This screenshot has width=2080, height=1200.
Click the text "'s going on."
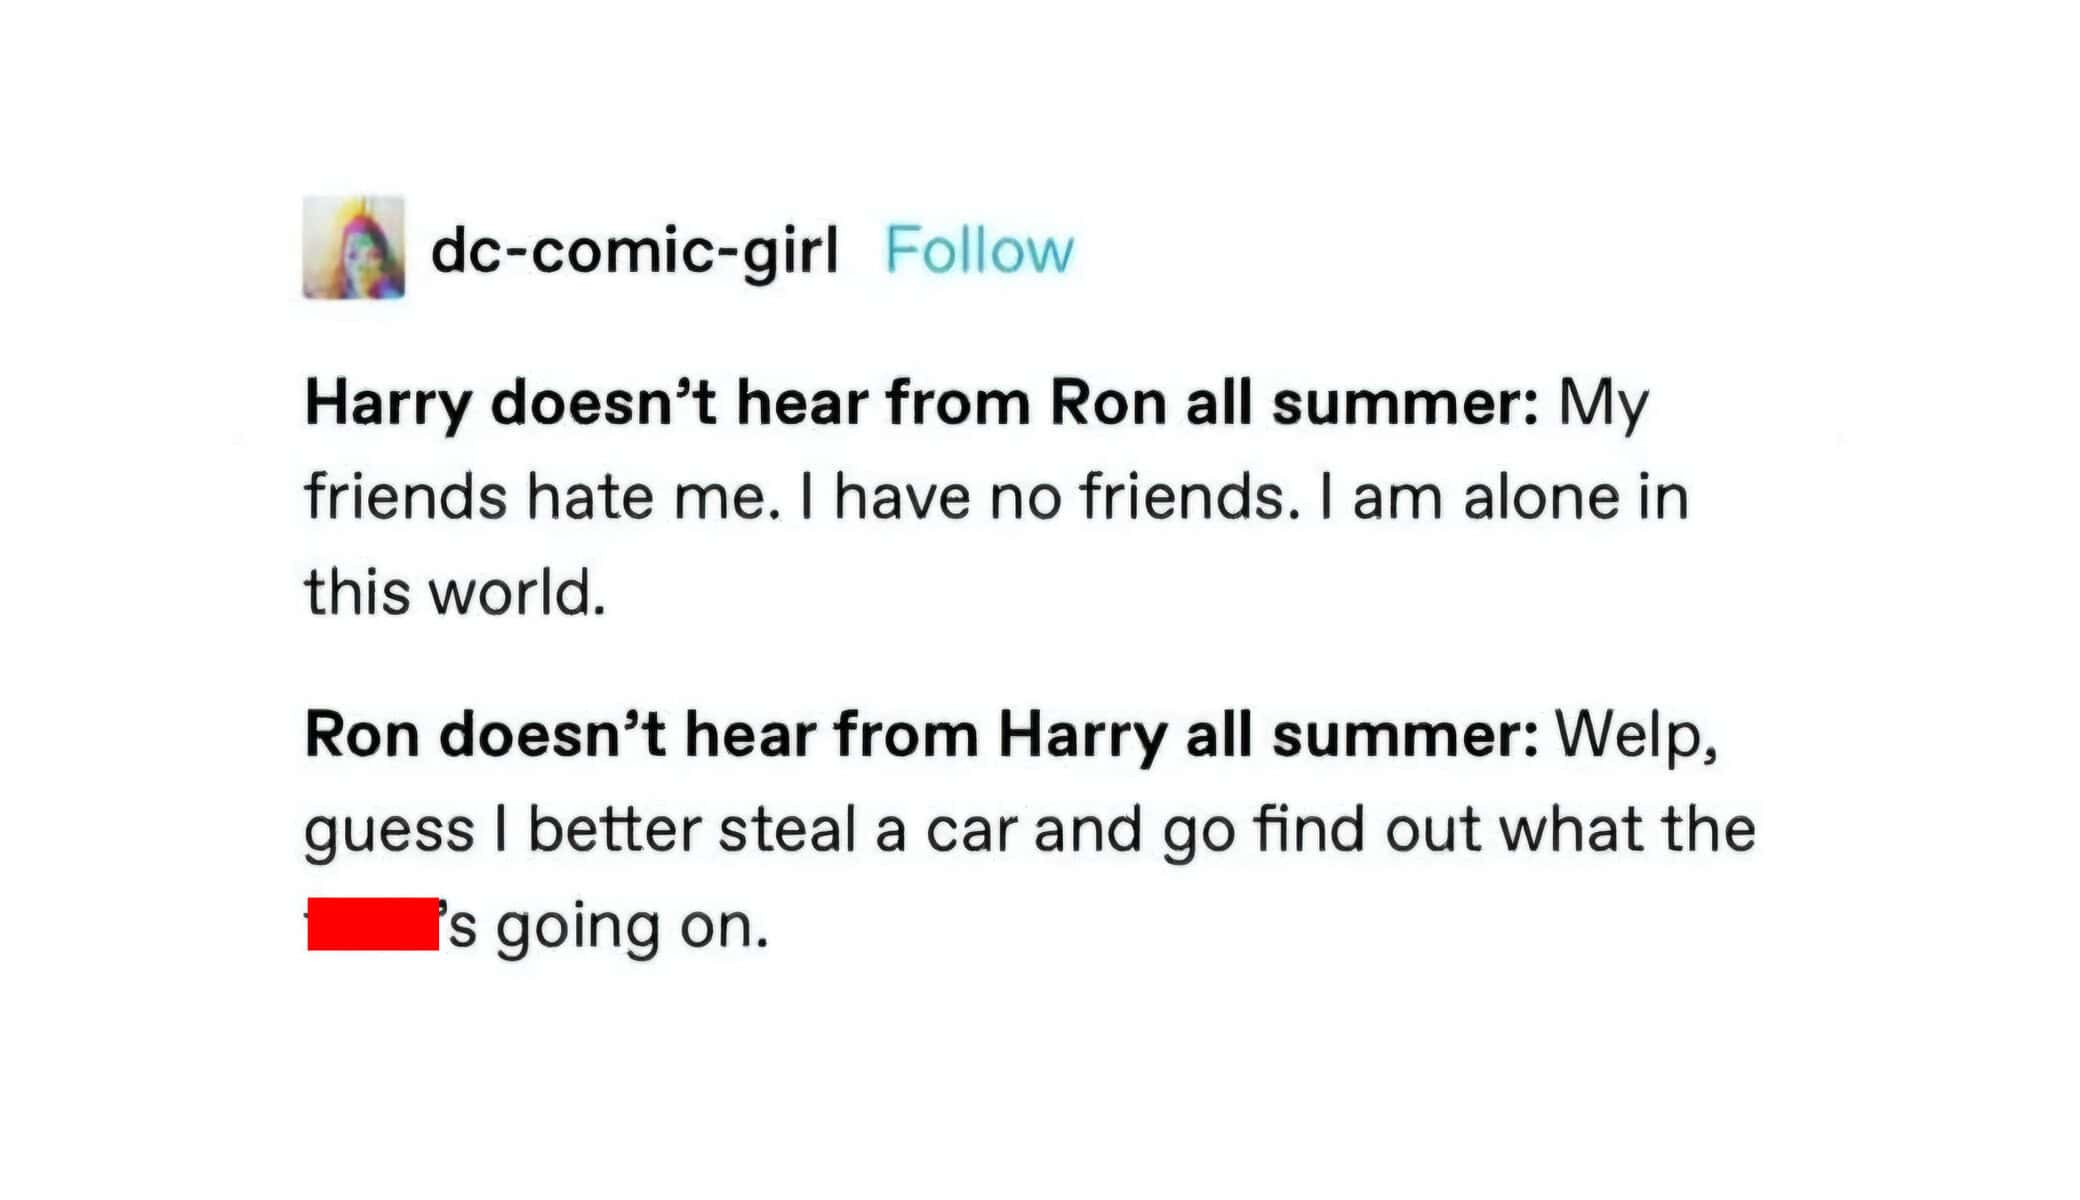tap(607, 927)
